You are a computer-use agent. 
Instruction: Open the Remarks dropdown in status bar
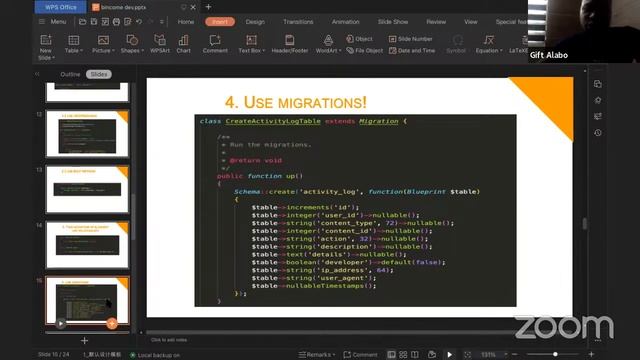click(317, 355)
